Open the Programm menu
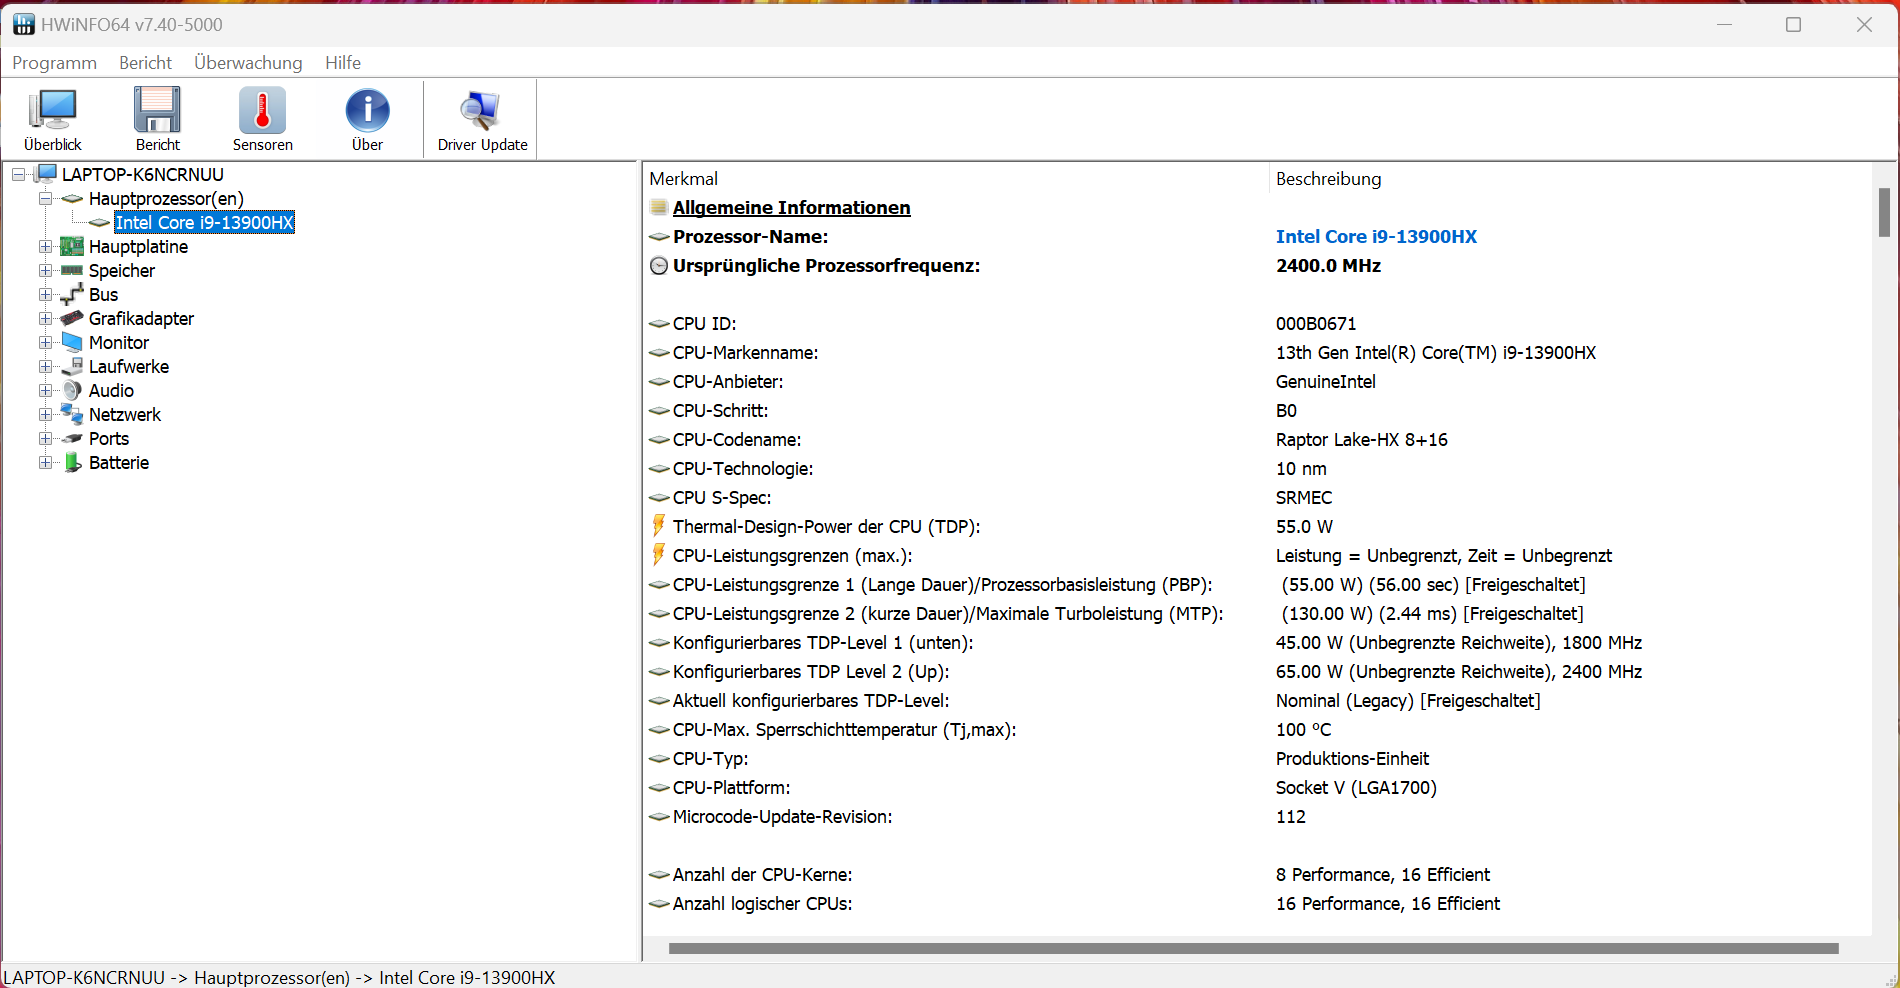1900x988 pixels. pos(54,63)
